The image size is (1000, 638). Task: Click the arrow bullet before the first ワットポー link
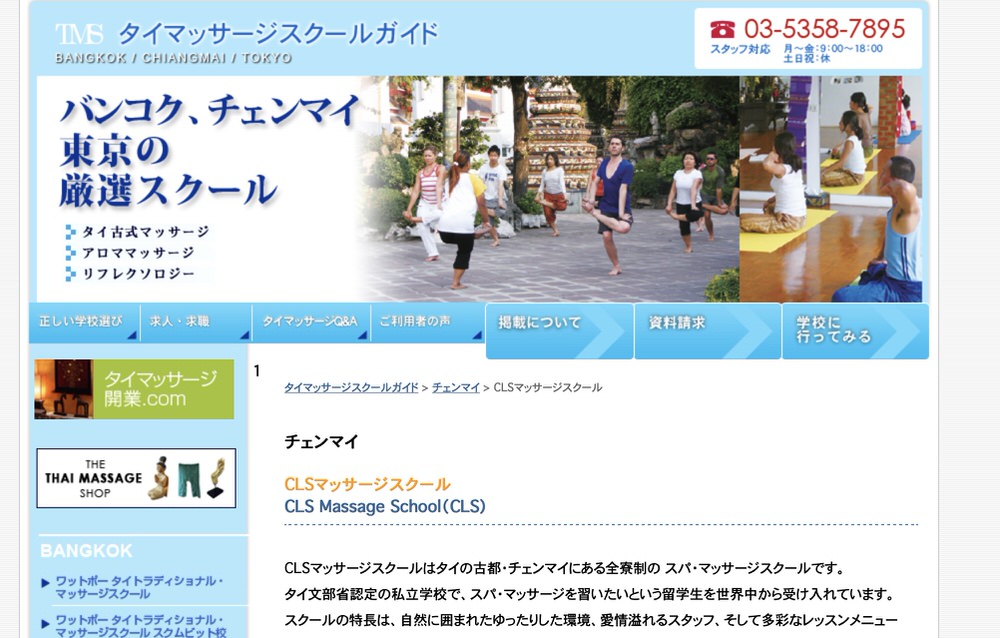pos(46,582)
